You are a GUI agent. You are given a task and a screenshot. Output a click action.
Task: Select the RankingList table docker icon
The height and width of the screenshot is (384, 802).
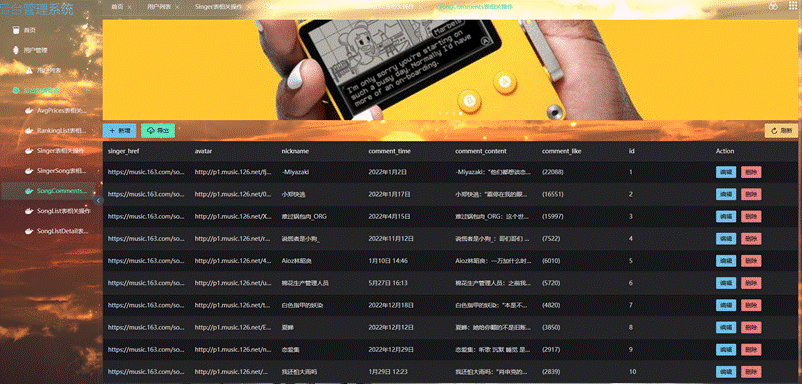pyautogui.click(x=29, y=131)
